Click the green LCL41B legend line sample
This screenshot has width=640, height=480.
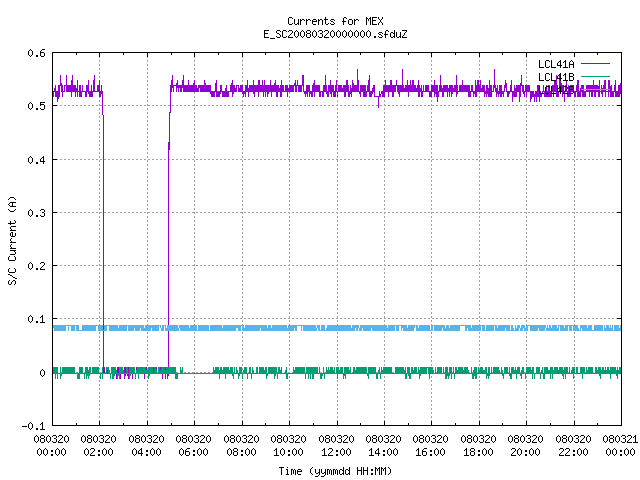click(x=595, y=77)
